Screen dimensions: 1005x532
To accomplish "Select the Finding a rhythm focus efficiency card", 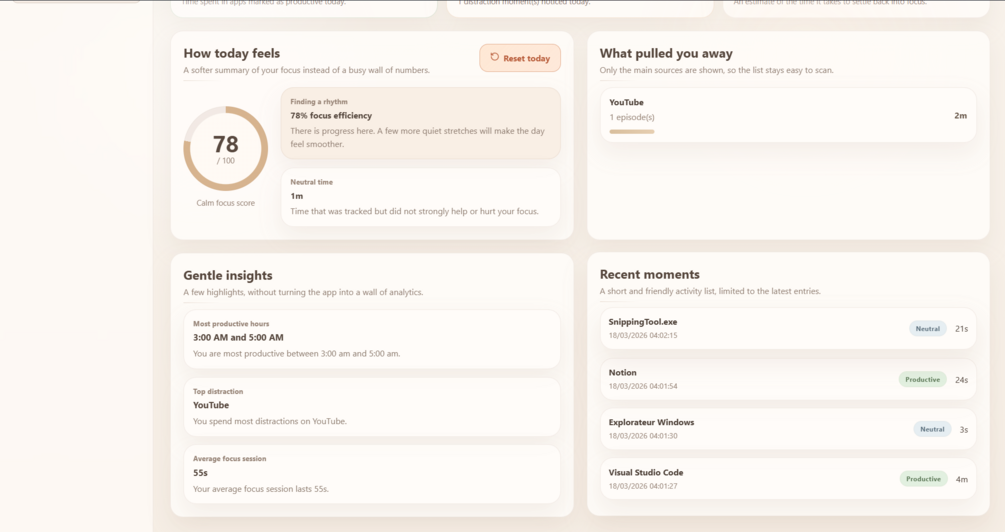I will click(x=420, y=123).
